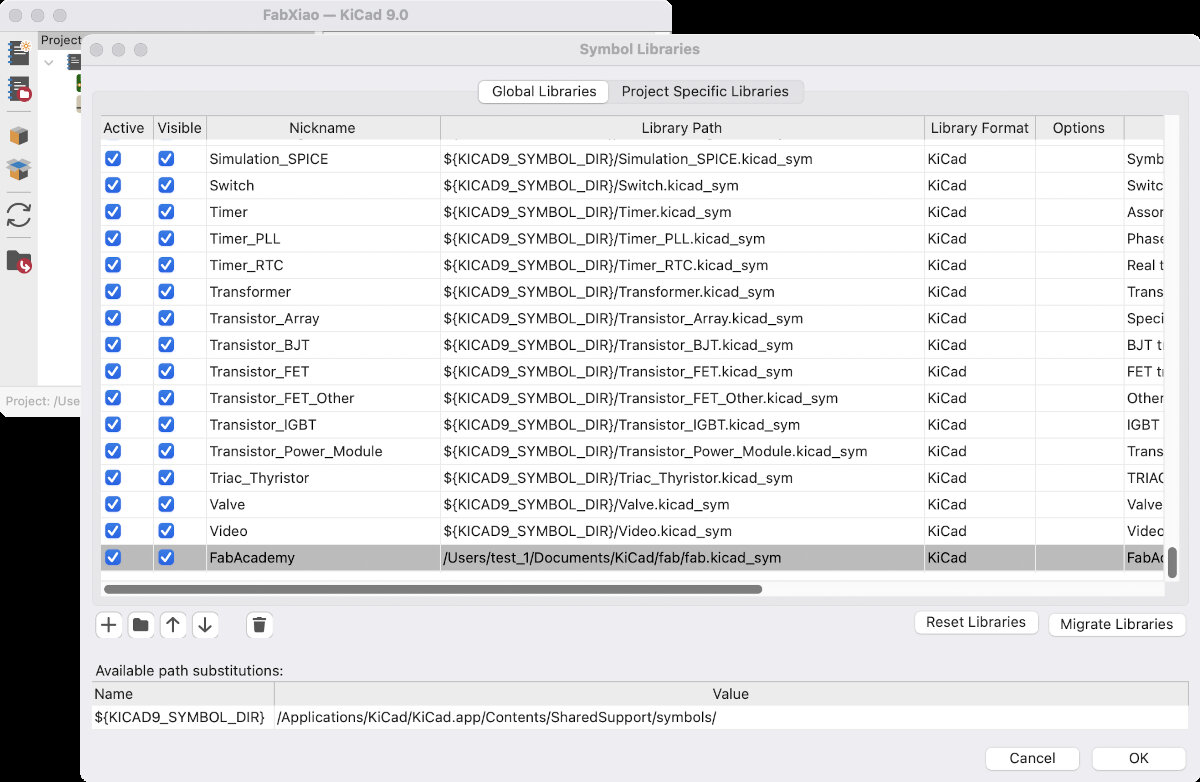
Task: Click the Migrate Libraries button
Action: click(x=1117, y=624)
